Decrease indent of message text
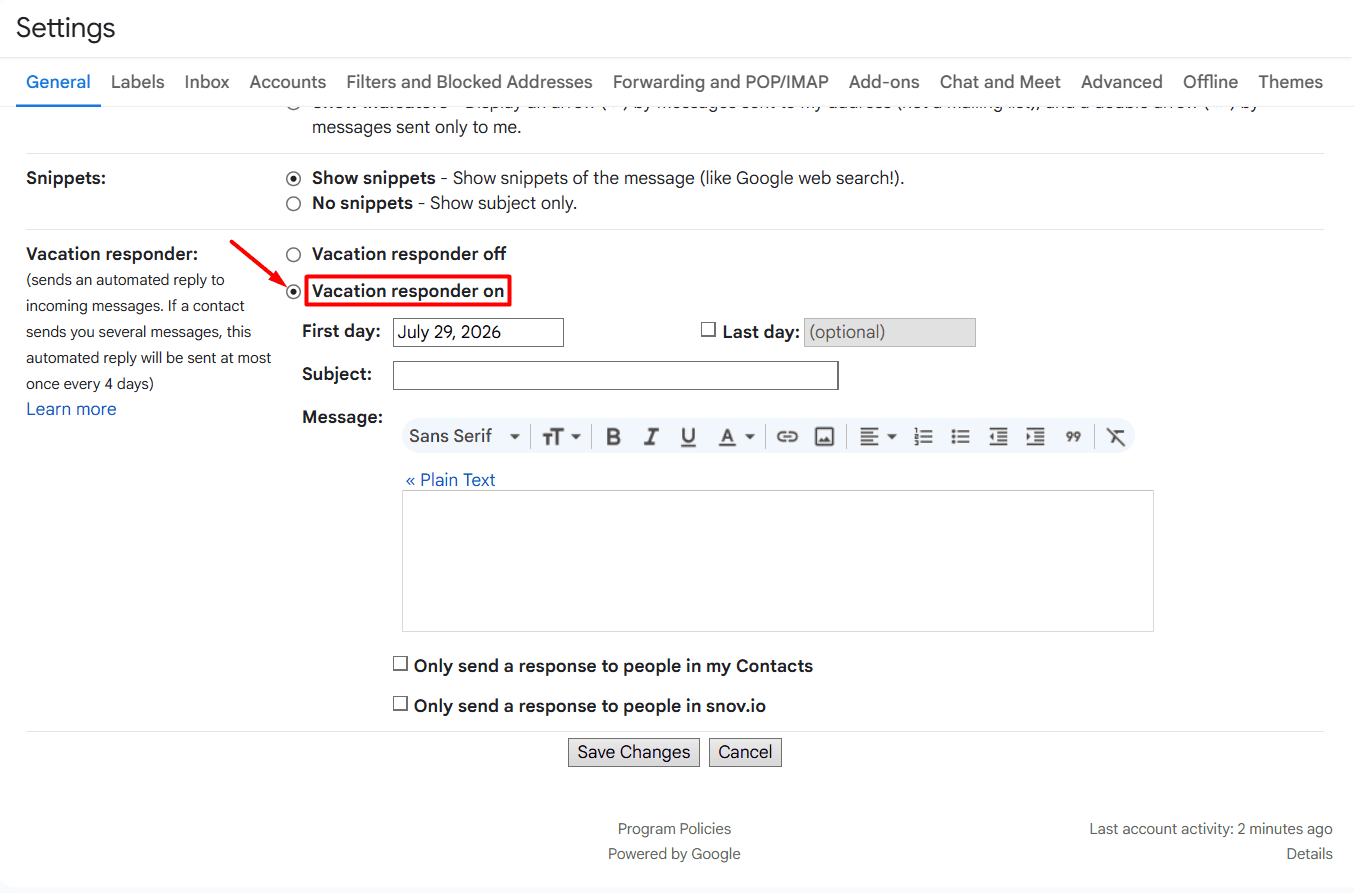The height and width of the screenshot is (893, 1354). (x=998, y=436)
